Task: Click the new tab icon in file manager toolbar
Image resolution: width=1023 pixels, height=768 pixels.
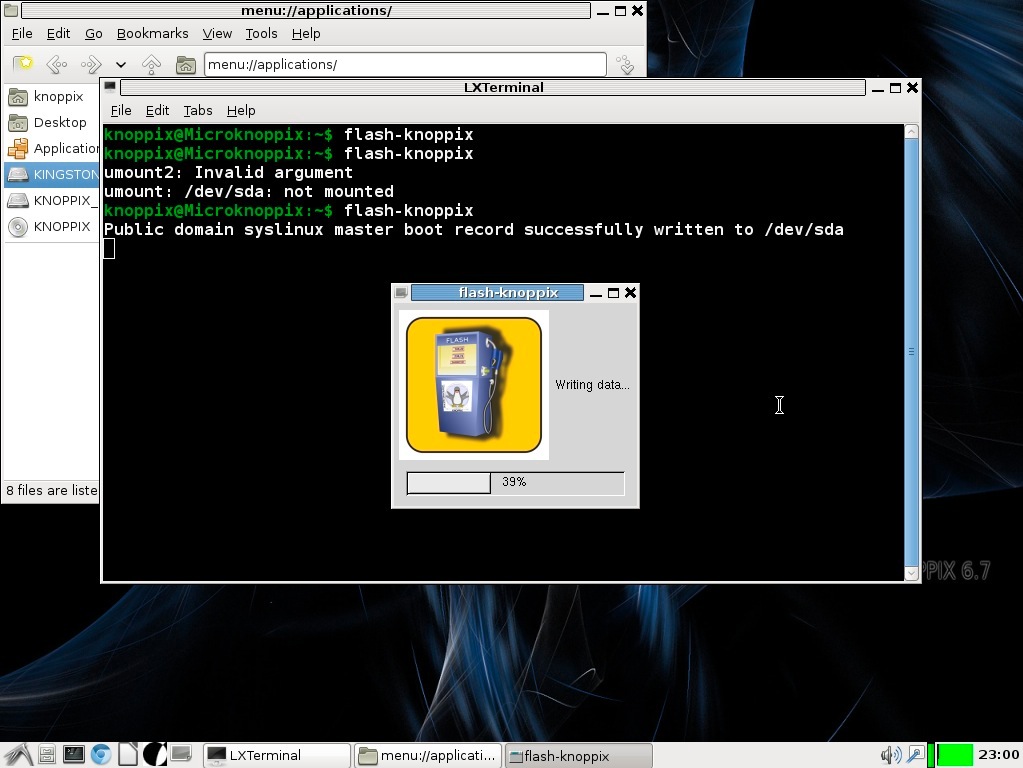Action: (23, 63)
